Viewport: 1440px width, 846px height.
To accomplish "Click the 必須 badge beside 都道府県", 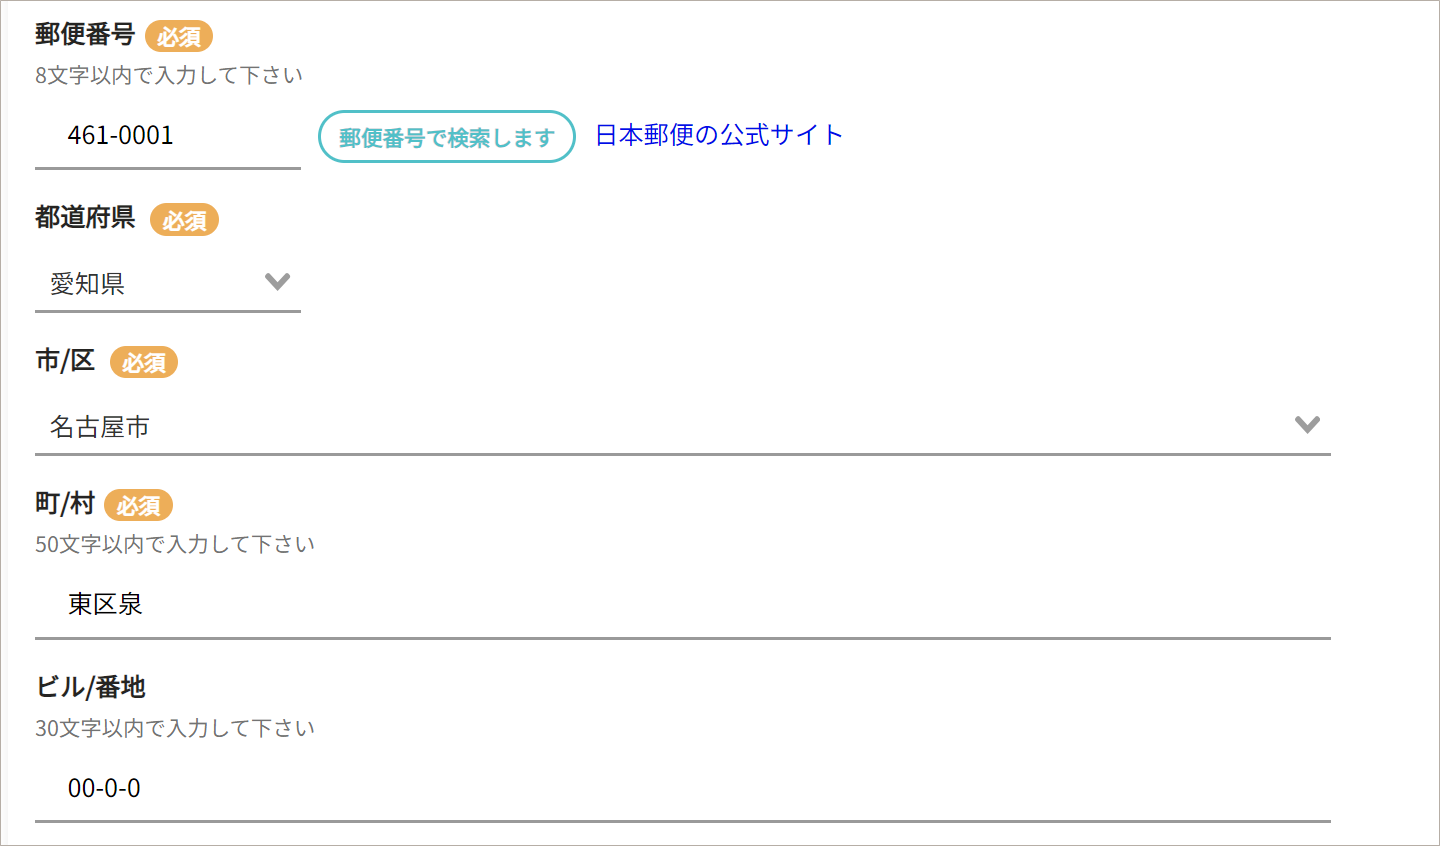I will pos(184,220).
